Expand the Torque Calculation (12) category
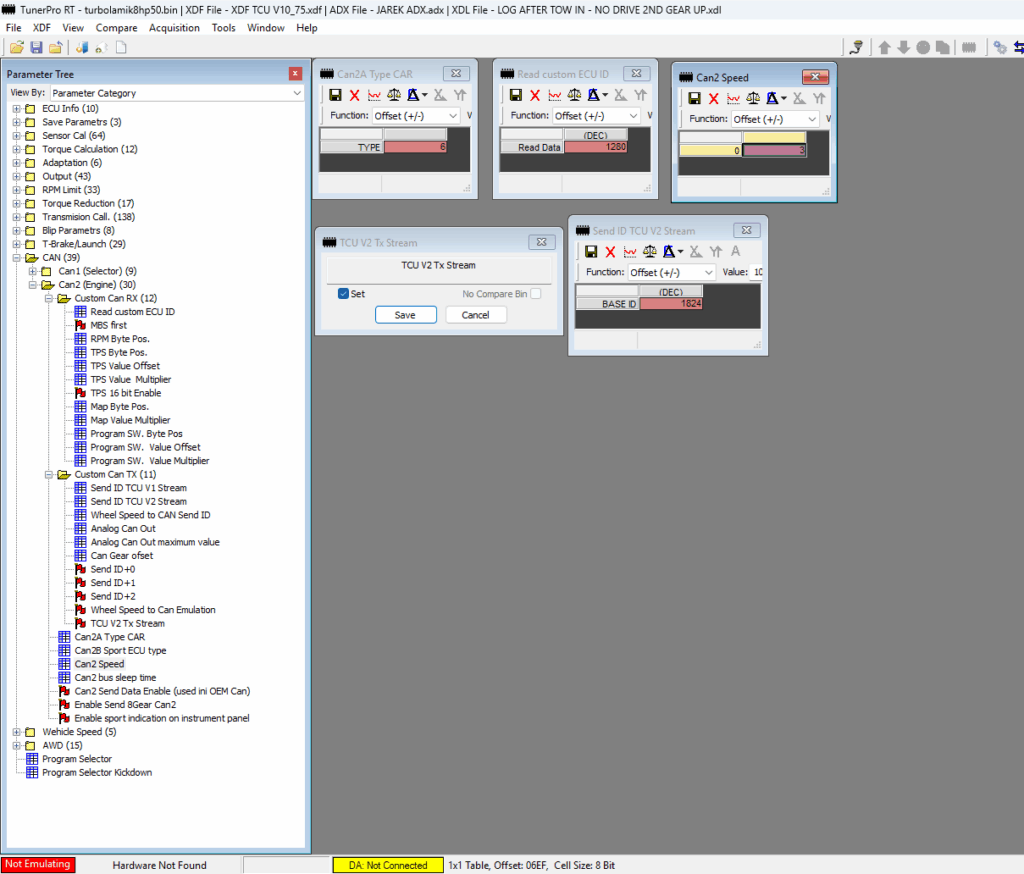 (16, 149)
